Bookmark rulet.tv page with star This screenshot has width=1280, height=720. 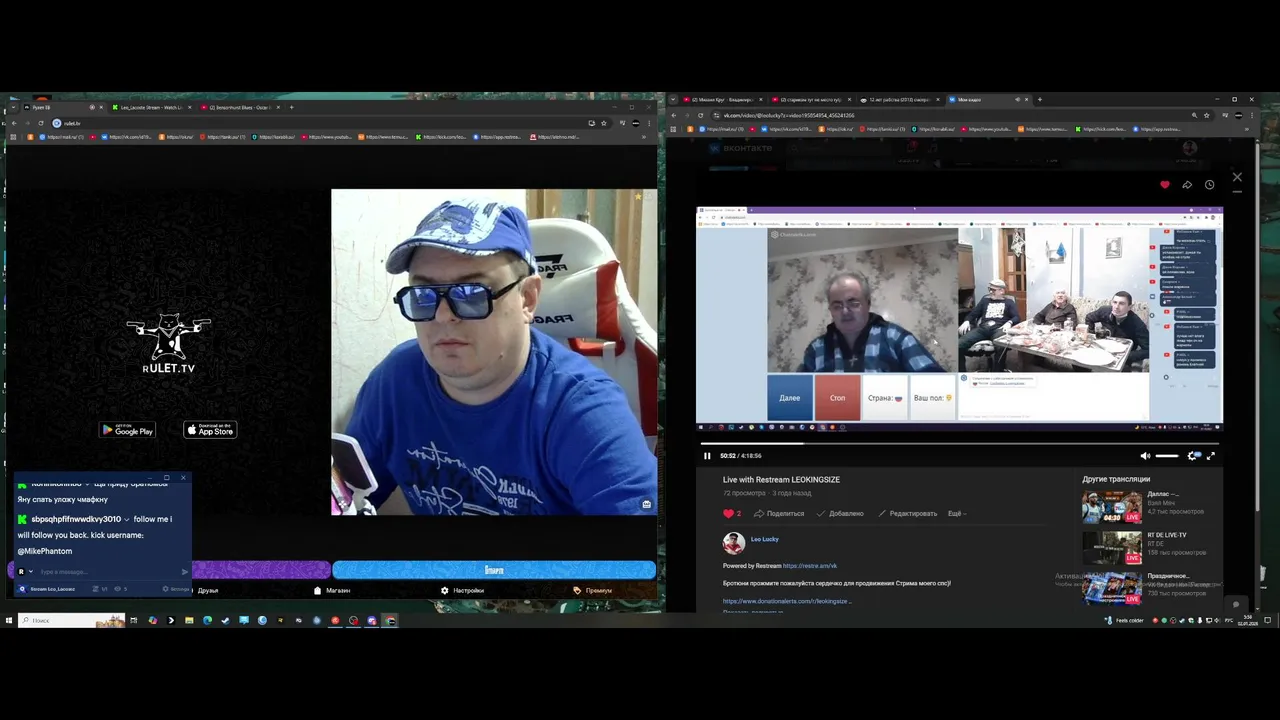[604, 123]
